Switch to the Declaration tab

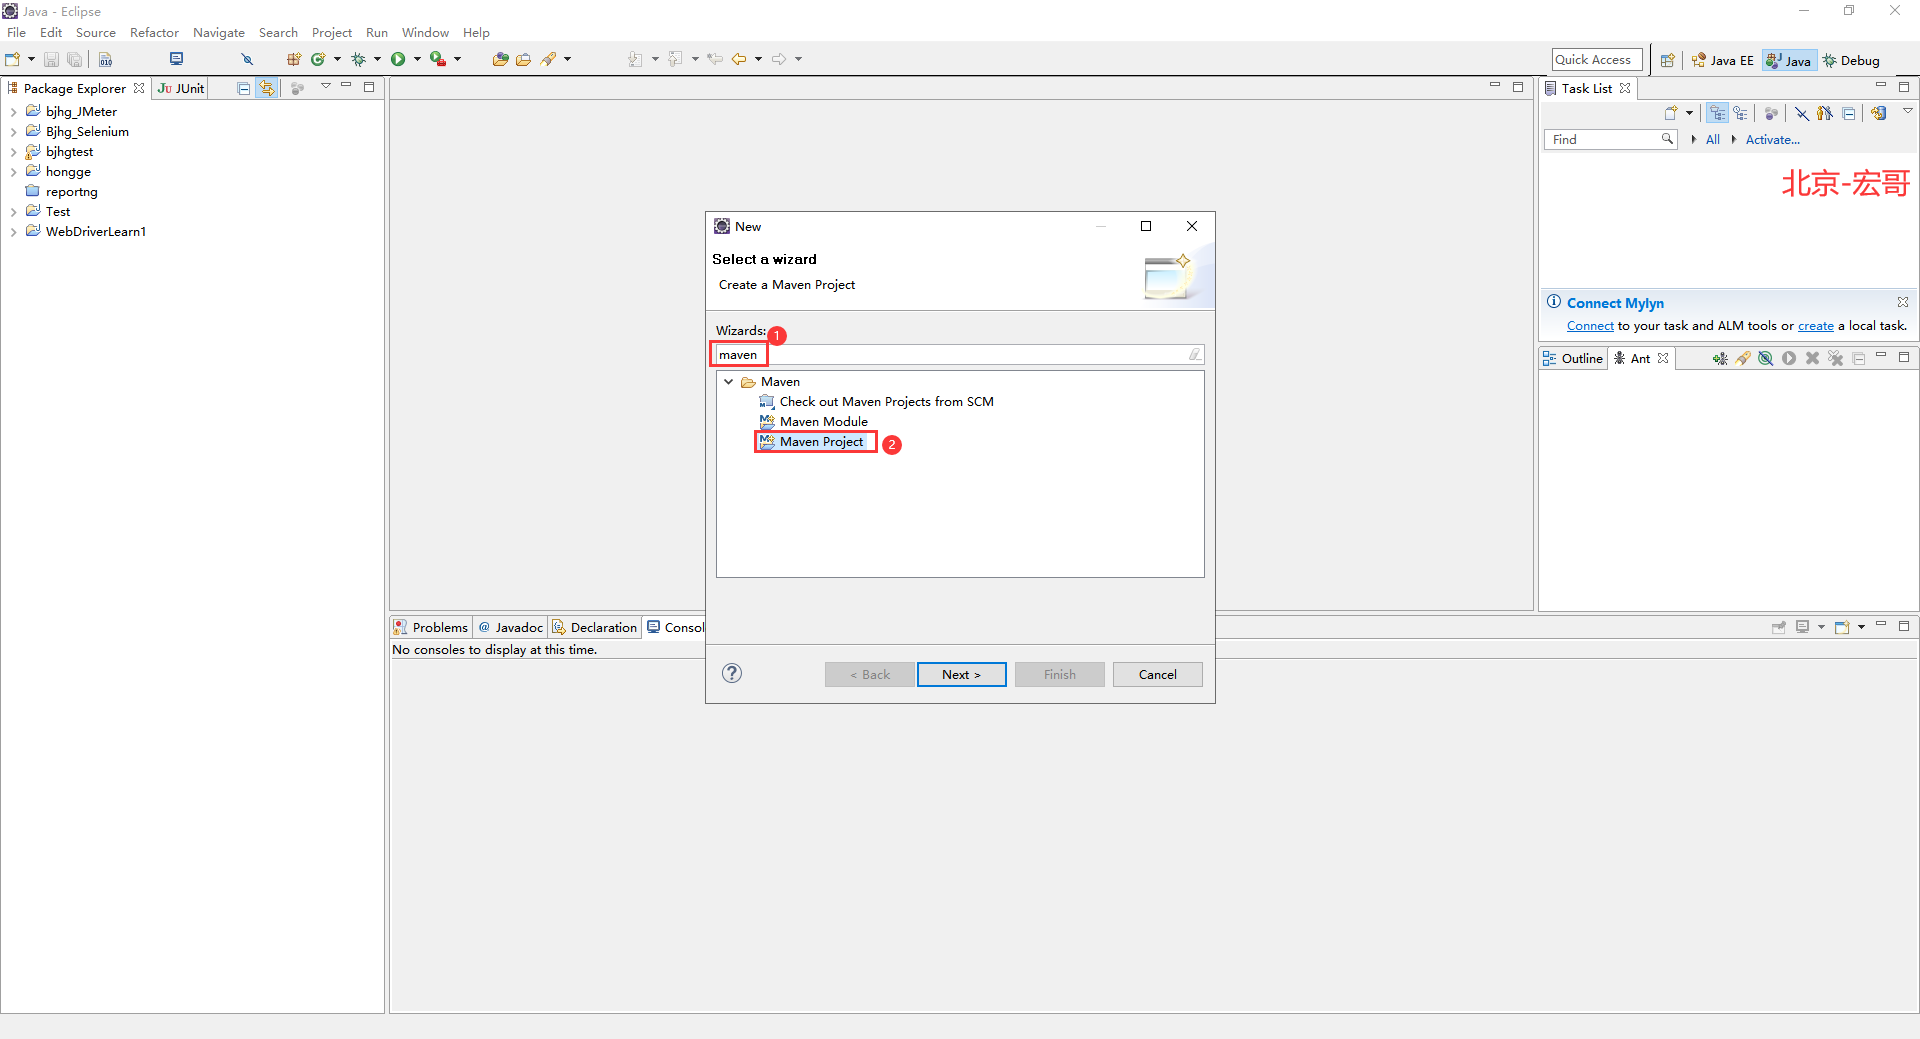(x=594, y=627)
